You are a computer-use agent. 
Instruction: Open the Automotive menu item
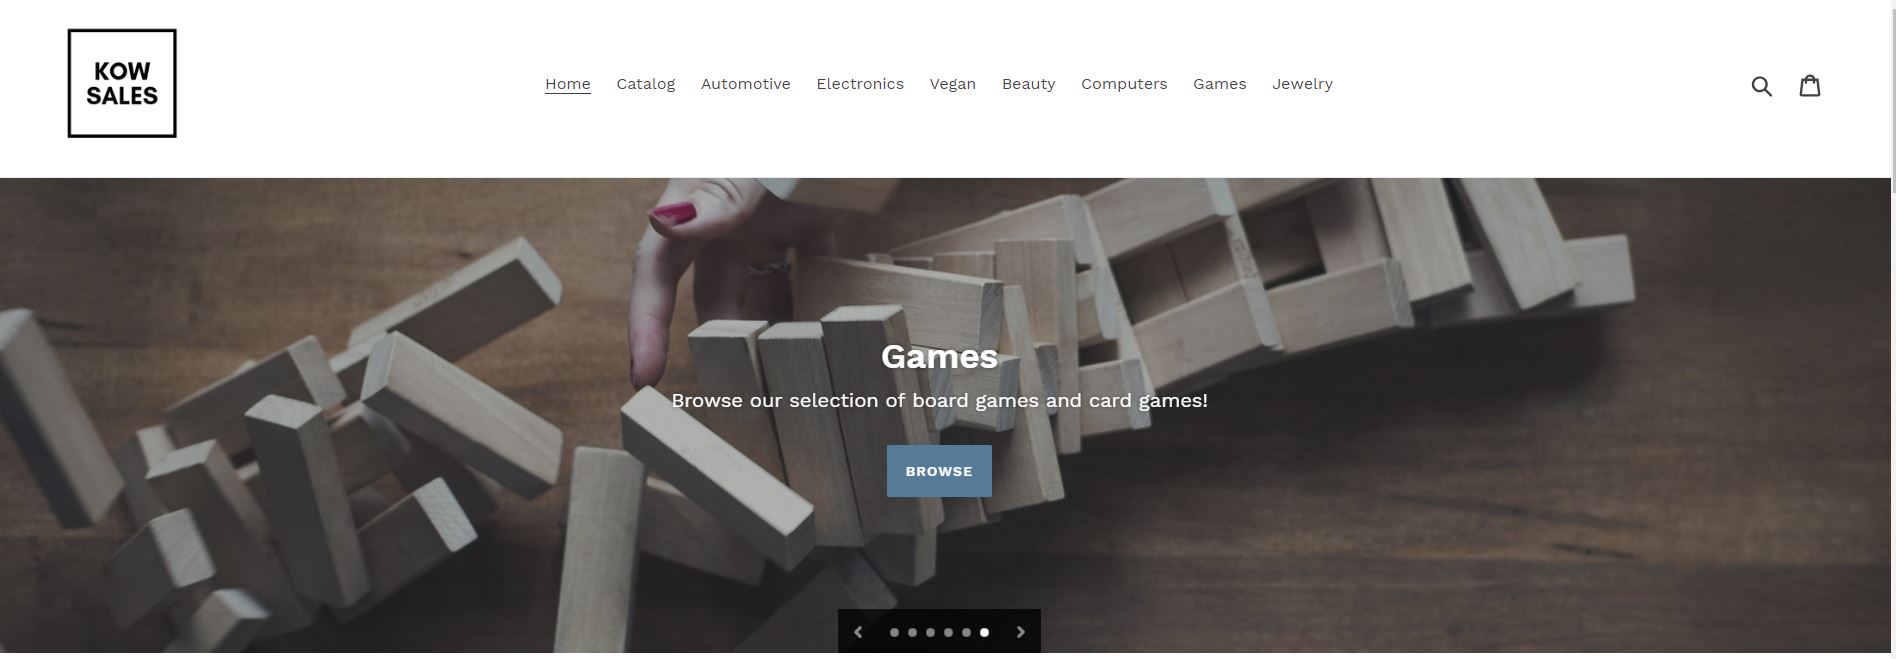point(745,84)
